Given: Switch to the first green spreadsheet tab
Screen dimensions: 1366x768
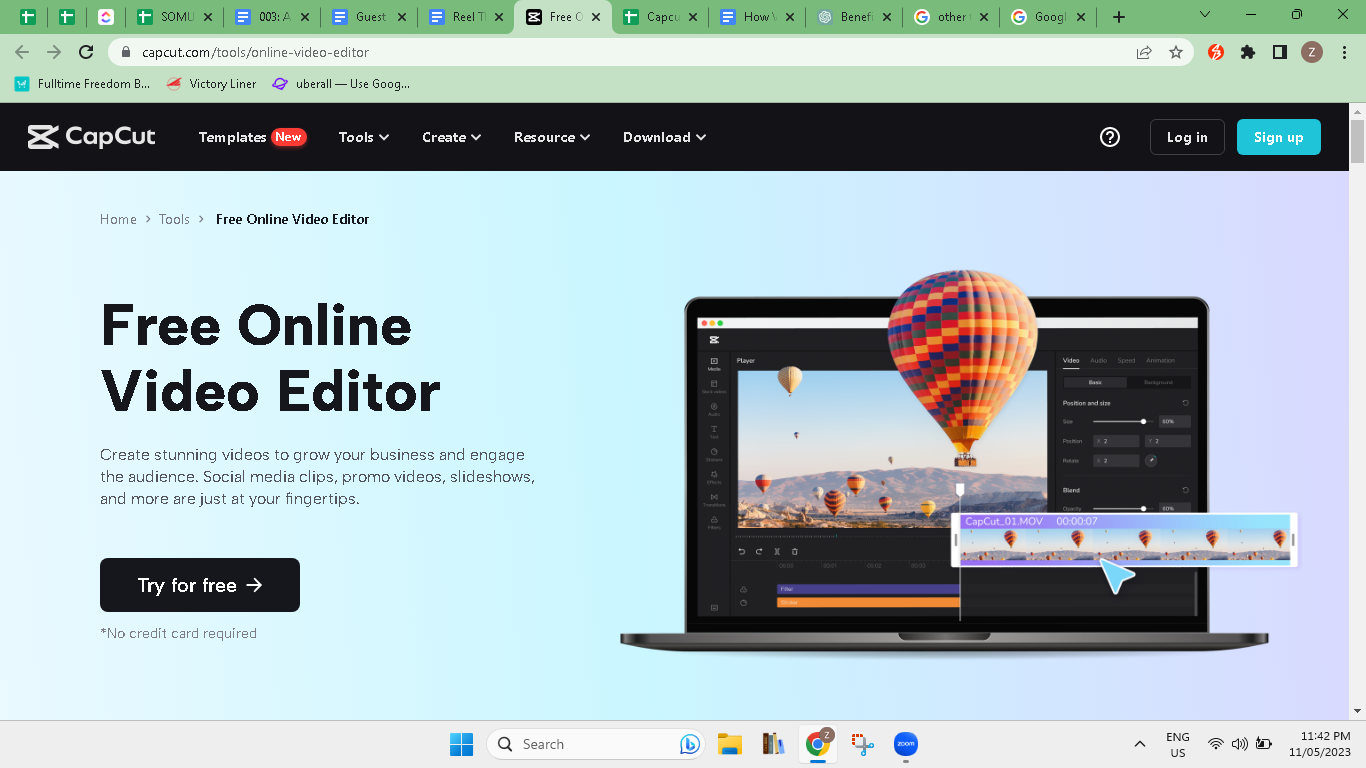Looking at the screenshot, I should click(28, 17).
